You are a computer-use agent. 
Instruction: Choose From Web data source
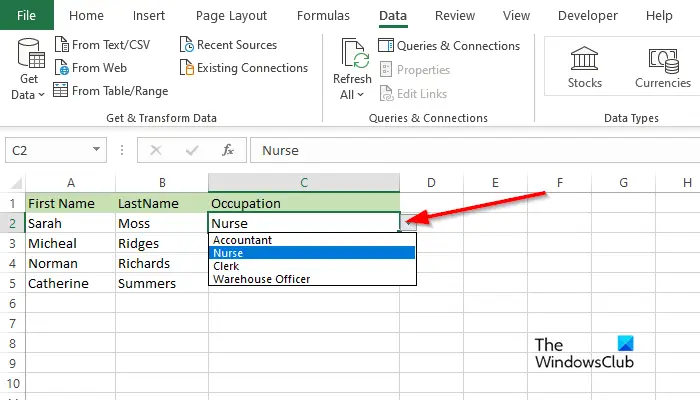[x=91, y=68]
